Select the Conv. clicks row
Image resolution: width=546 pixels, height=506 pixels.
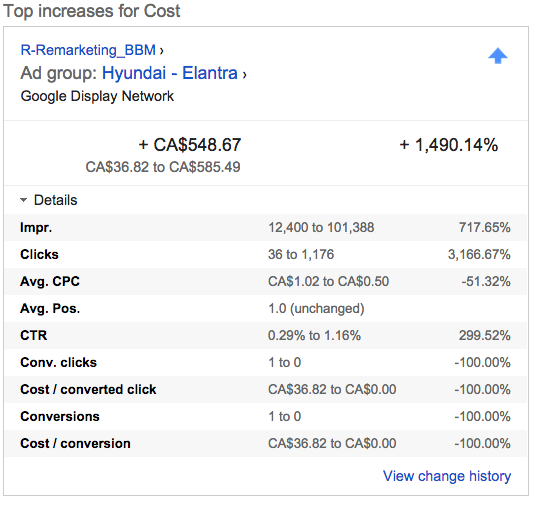266,362
